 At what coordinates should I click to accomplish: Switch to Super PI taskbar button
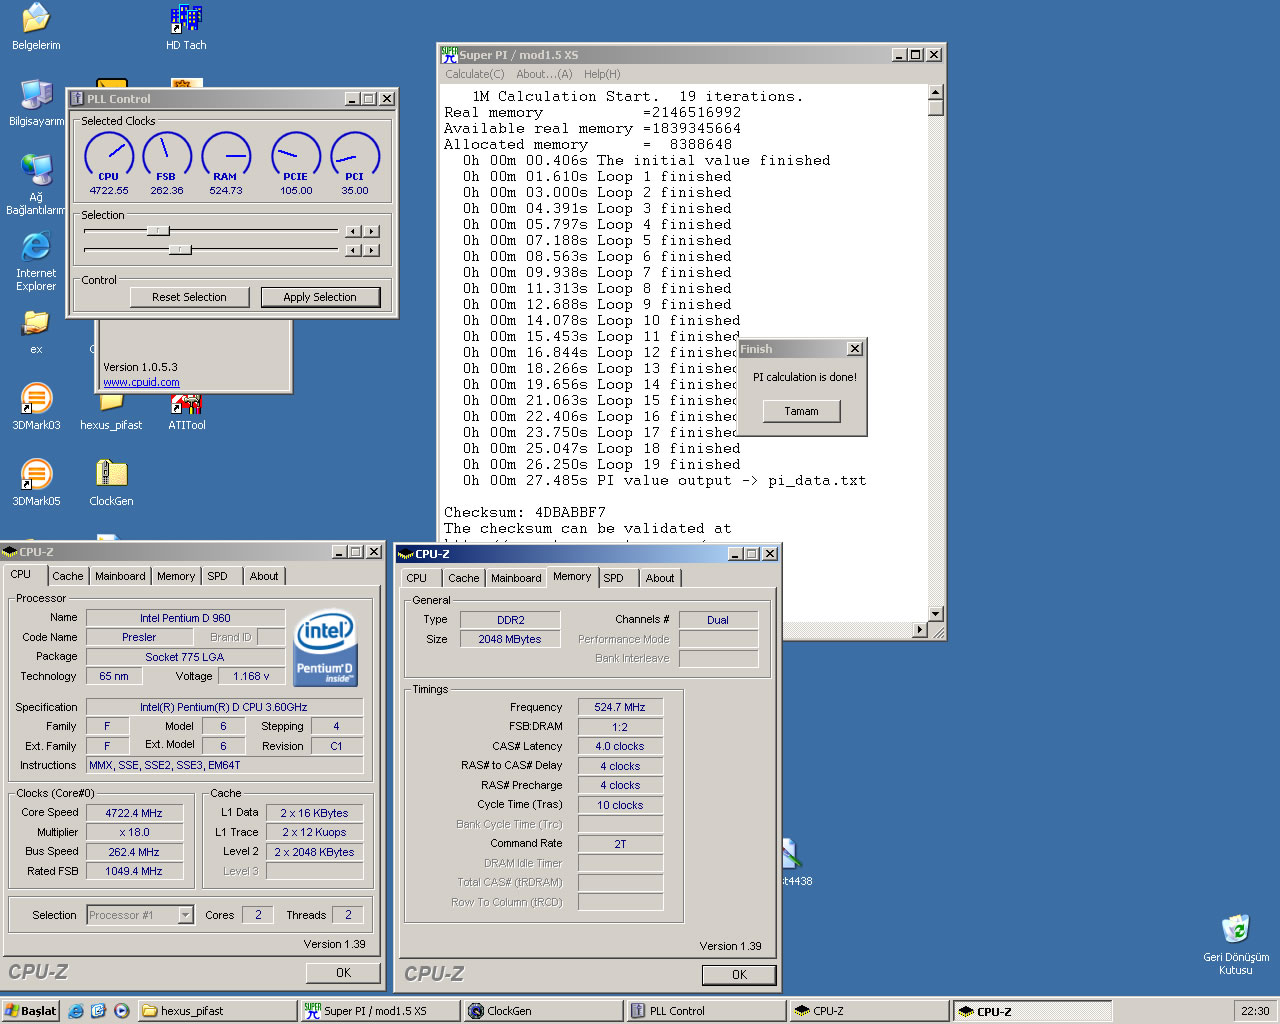pyautogui.click(x=379, y=1011)
